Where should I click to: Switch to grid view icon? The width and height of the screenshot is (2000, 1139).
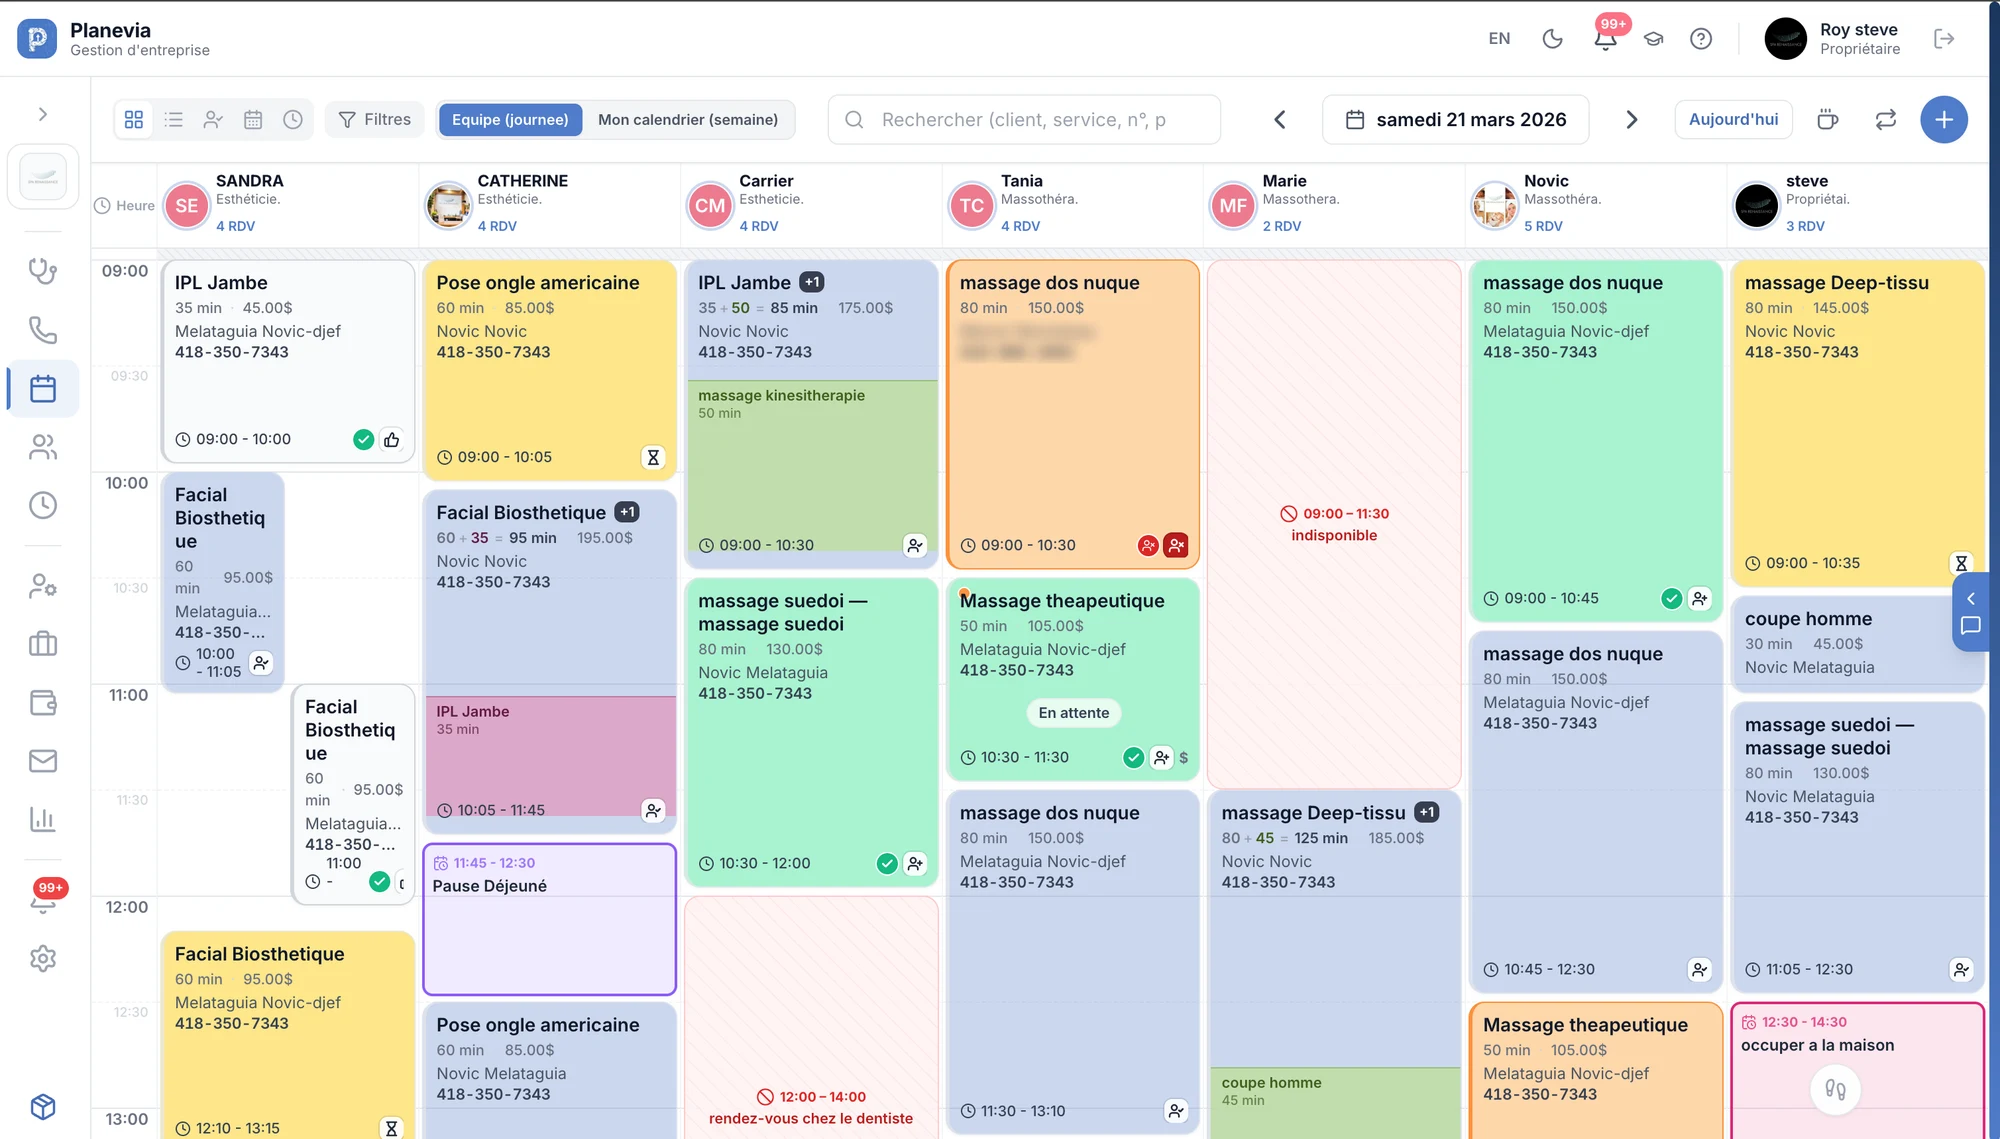[134, 120]
